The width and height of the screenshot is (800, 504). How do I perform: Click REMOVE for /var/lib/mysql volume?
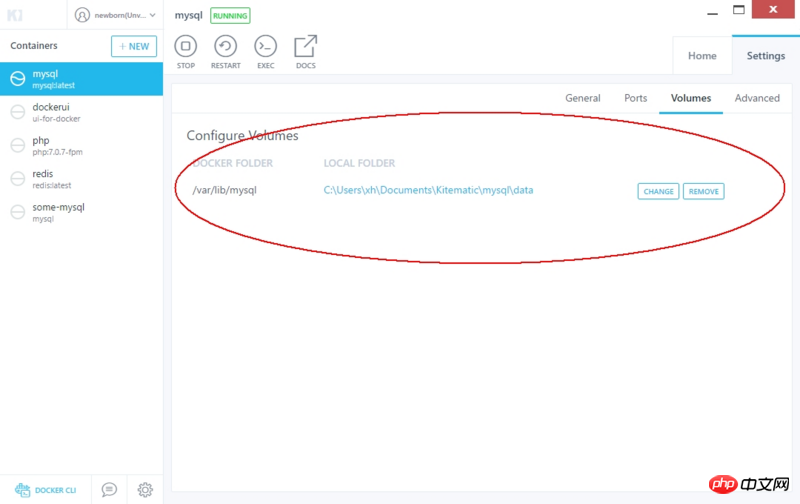point(704,191)
